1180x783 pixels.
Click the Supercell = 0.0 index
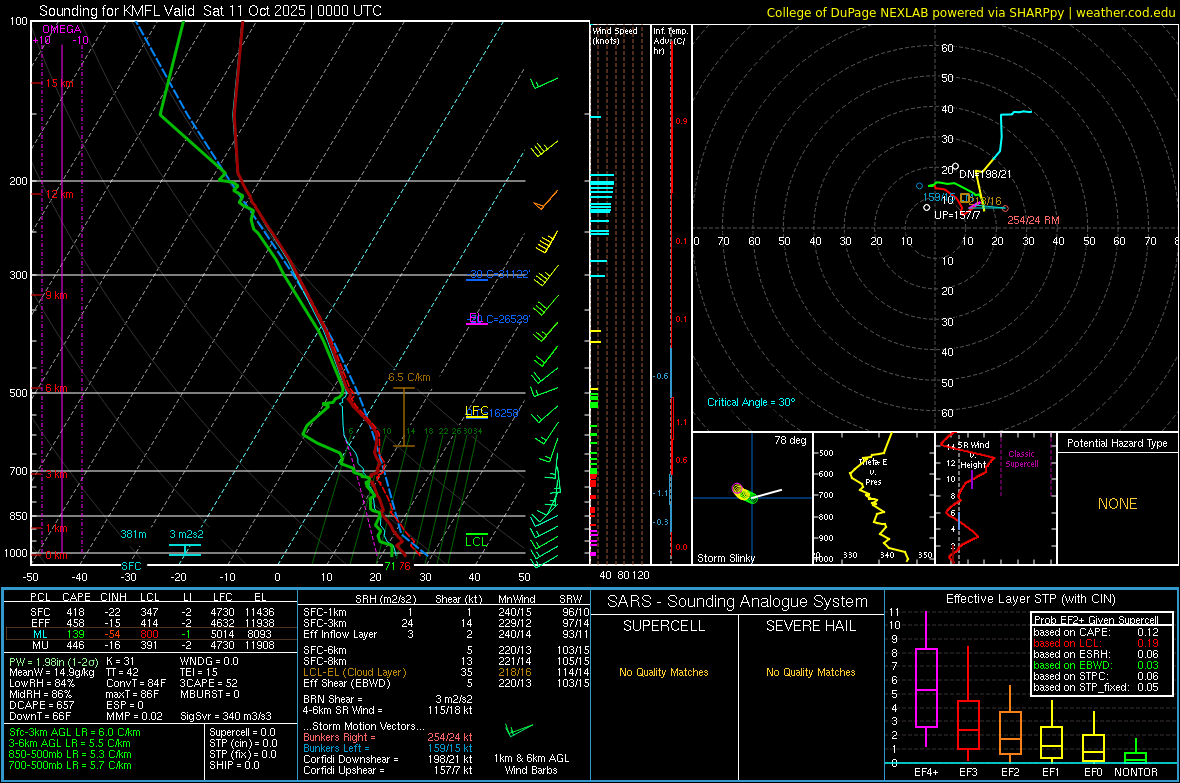pyautogui.click(x=242, y=732)
